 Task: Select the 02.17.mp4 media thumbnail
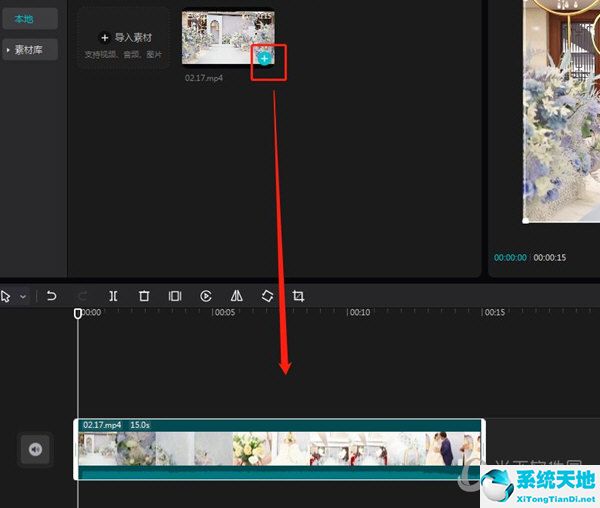[x=228, y=37]
